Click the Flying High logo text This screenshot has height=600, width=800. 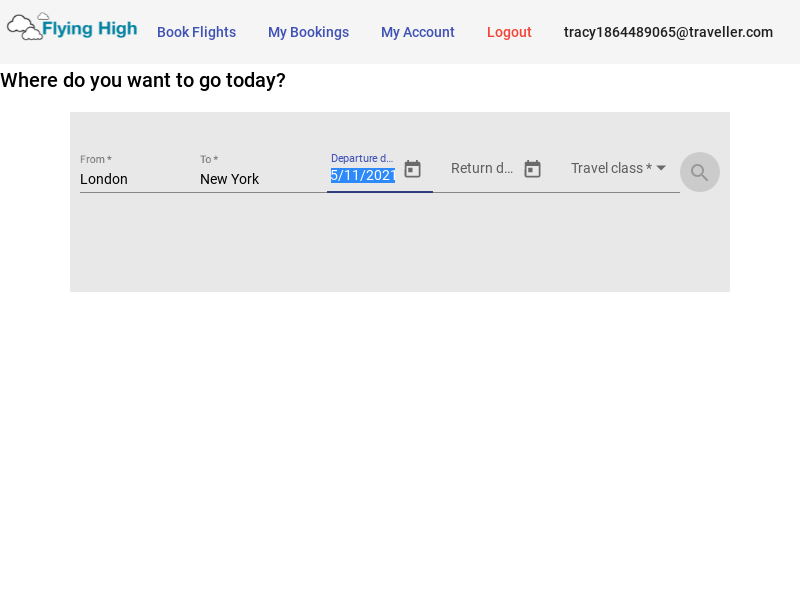pos(89,29)
